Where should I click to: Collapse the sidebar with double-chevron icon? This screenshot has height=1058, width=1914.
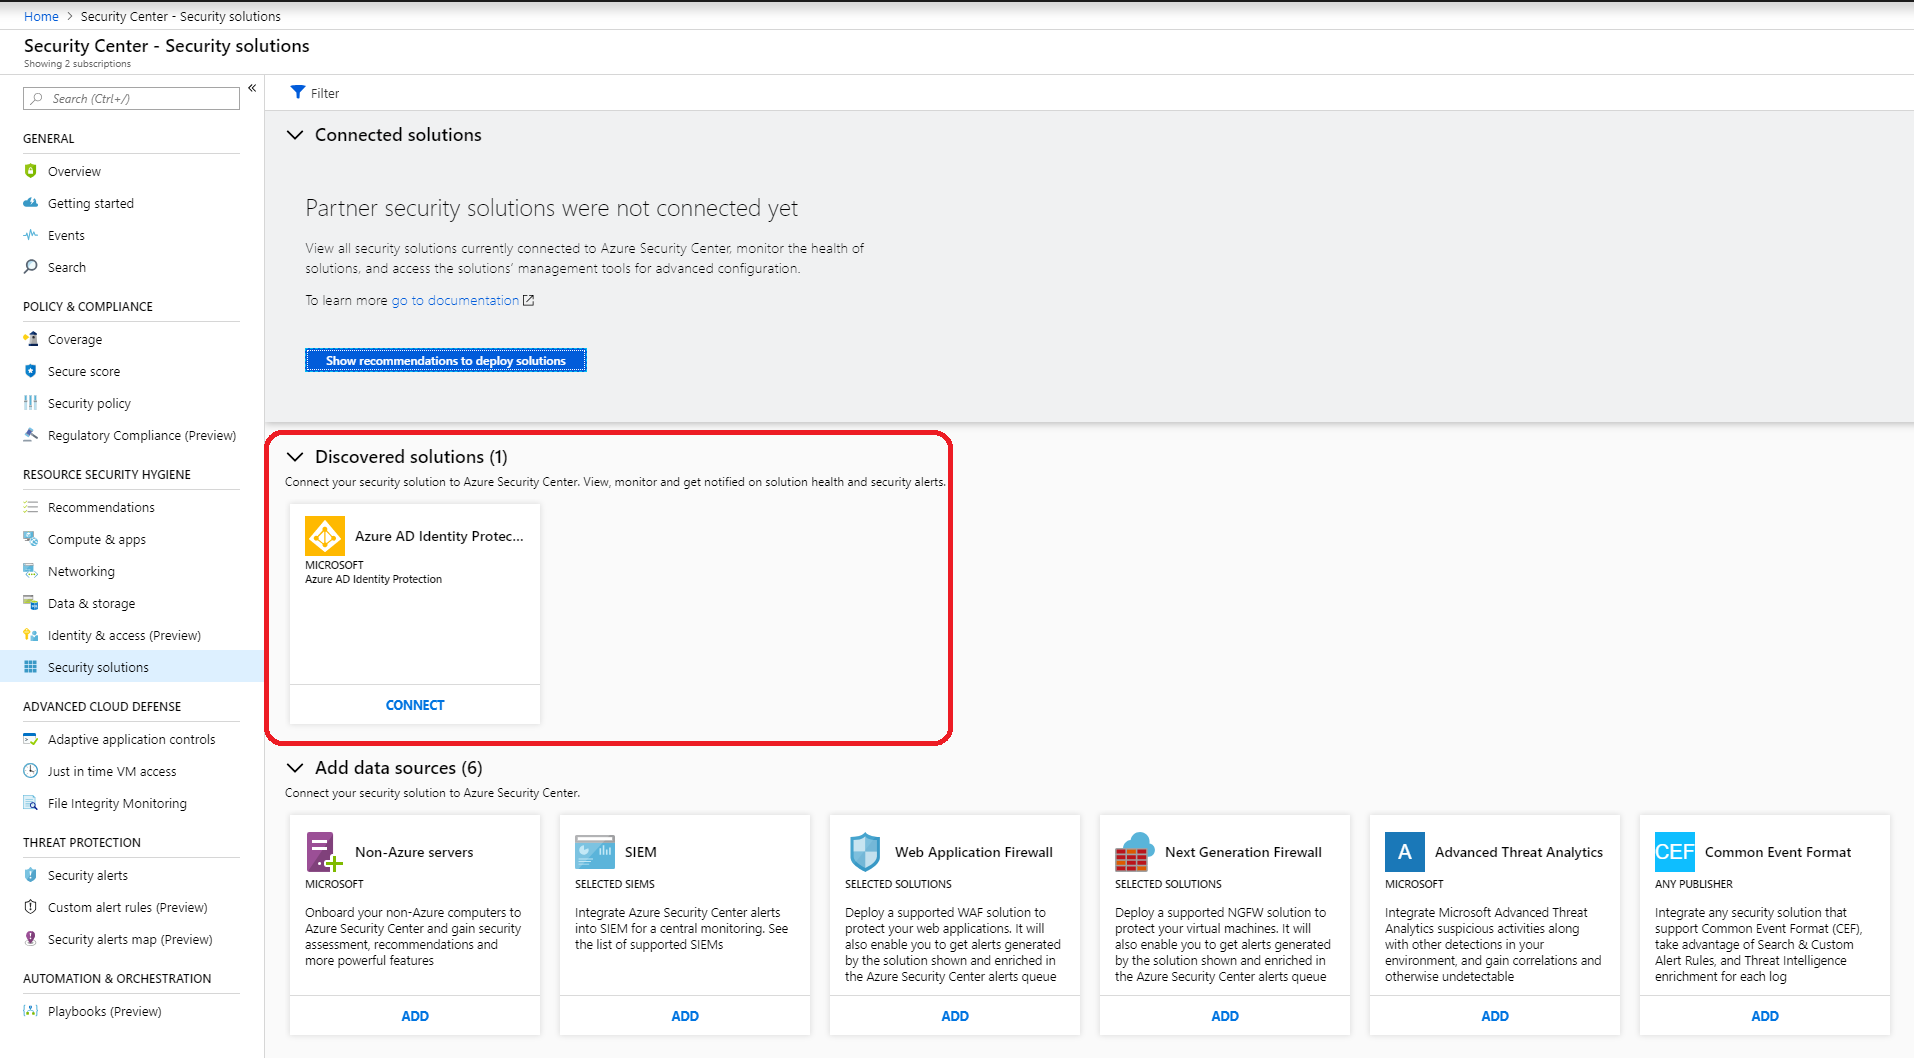click(x=252, y=88)
